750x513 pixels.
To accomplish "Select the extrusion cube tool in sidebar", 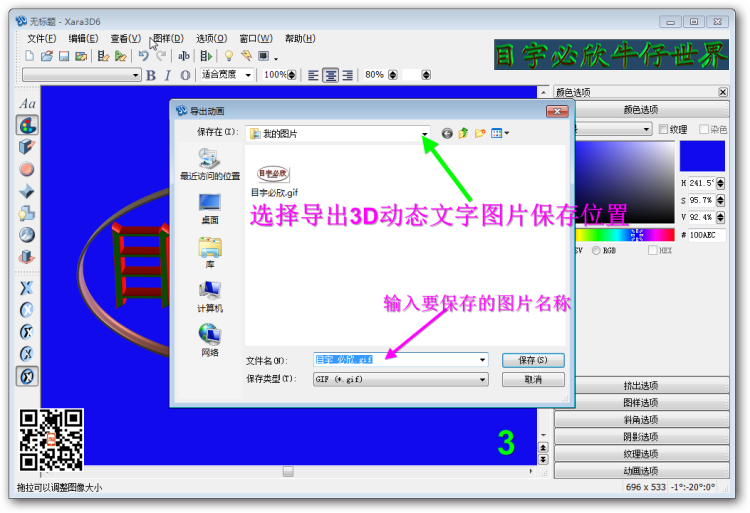I will tap(27, 147).
